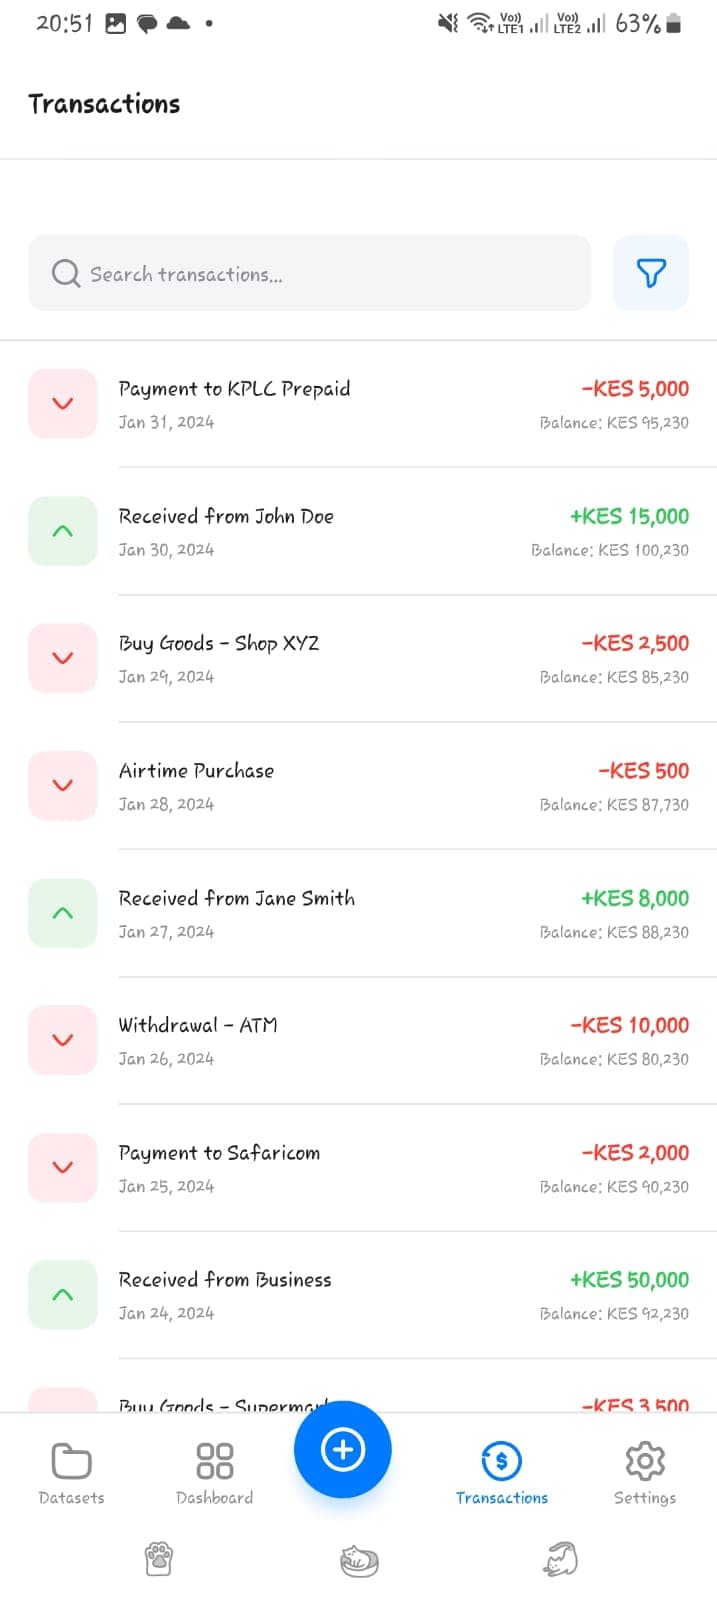Select the Datasets folder icon
717x1600 pixels.
[71, 1461]
